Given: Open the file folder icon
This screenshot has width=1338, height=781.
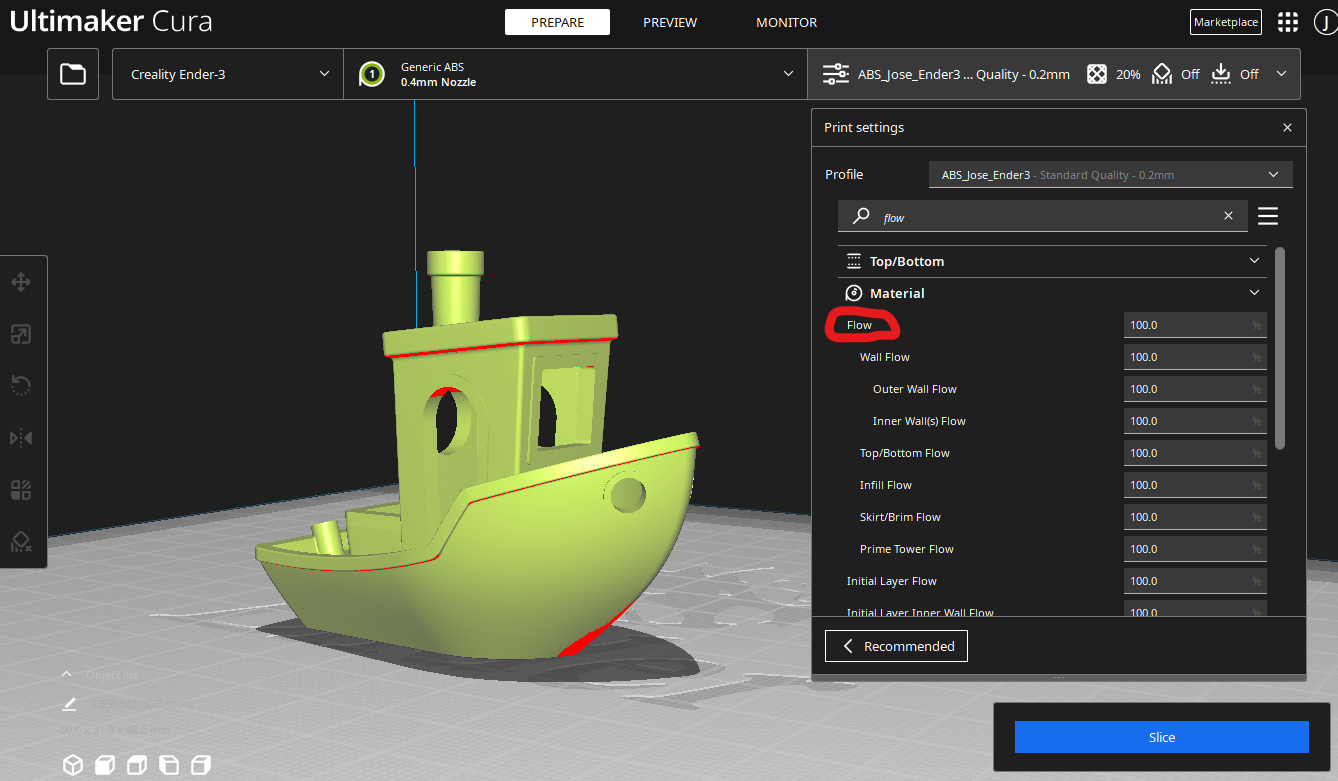Looking at the screenshot, I should click(73, 74).
